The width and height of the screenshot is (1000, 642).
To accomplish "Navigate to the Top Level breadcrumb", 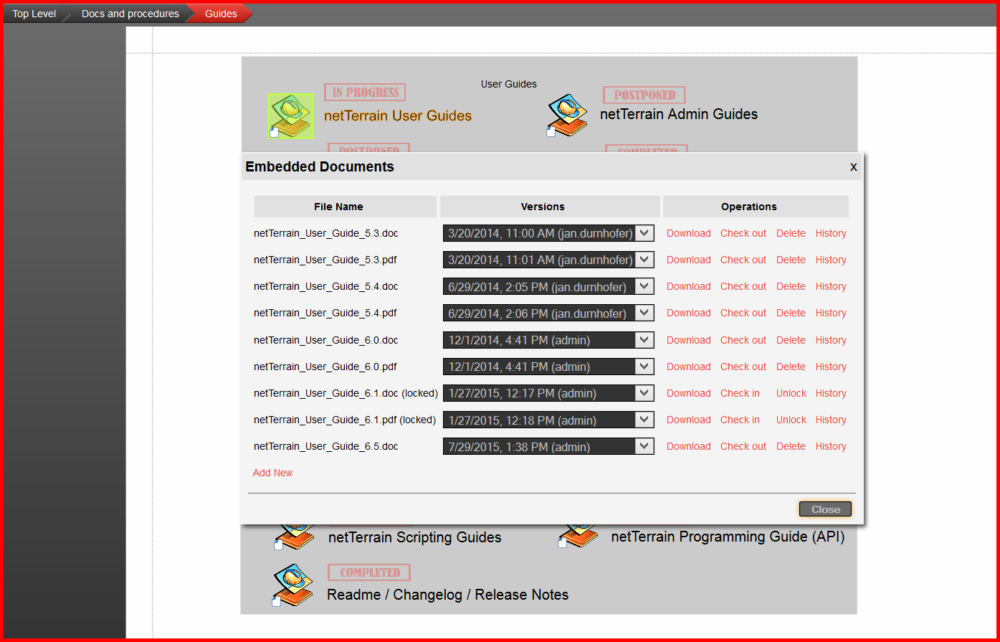I will pyautogui.click(x=33, y=13).
